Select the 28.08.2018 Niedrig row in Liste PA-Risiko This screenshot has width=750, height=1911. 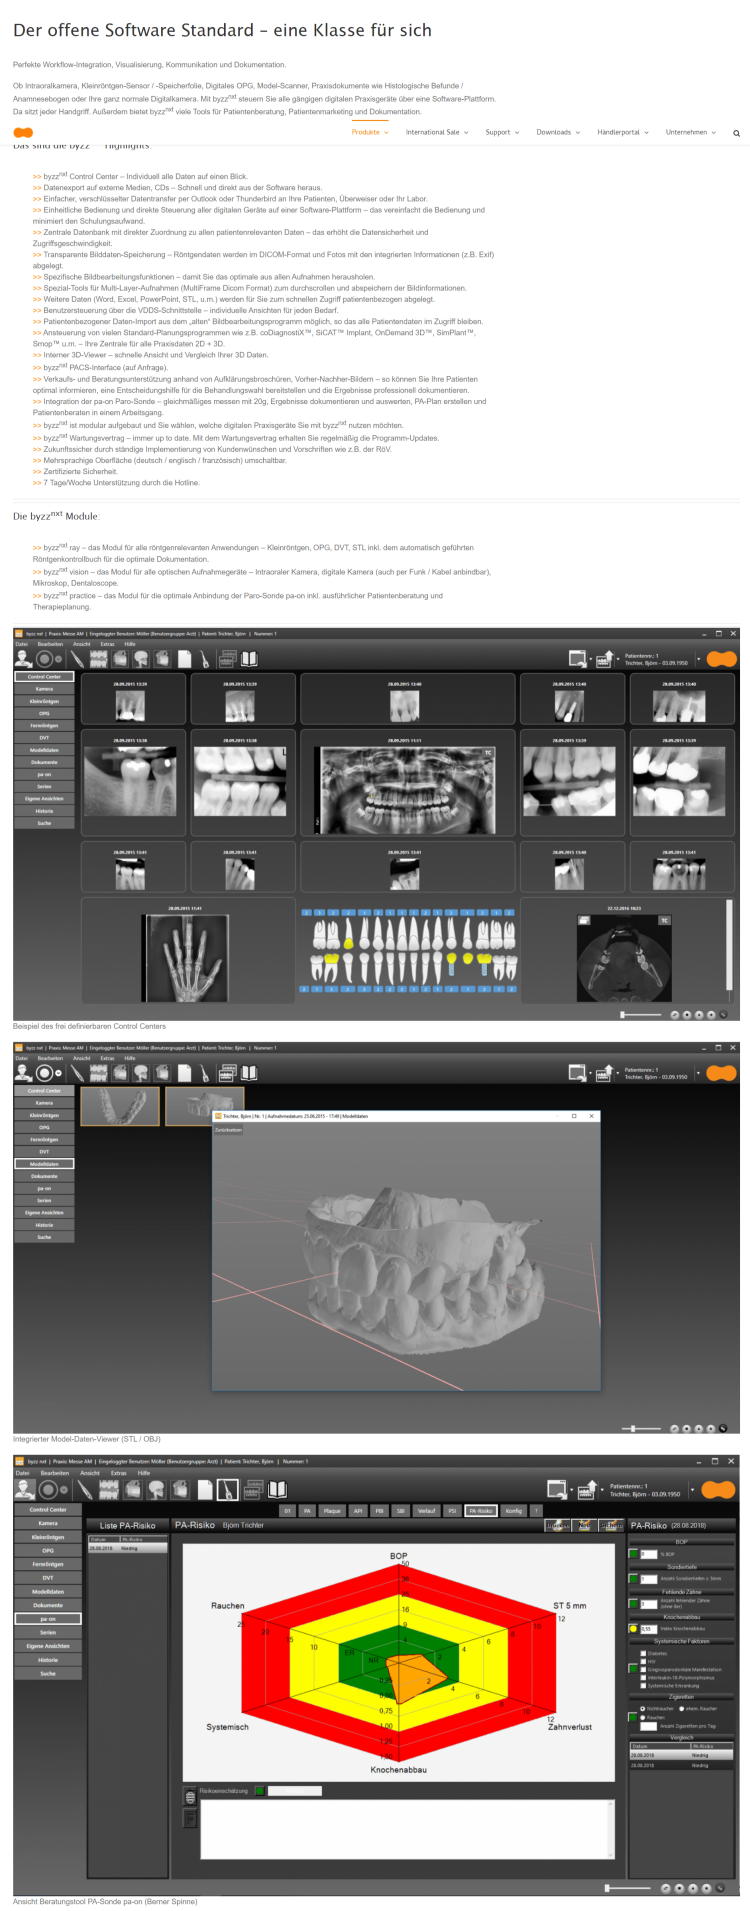coord(127,1548)
